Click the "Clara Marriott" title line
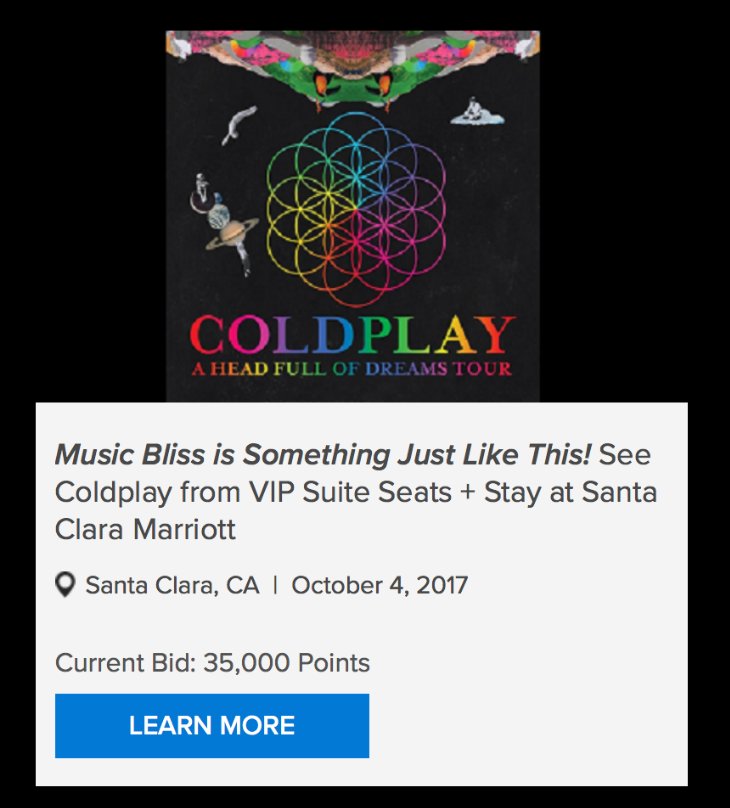This screenshot has height=808, width=730. 145,528
